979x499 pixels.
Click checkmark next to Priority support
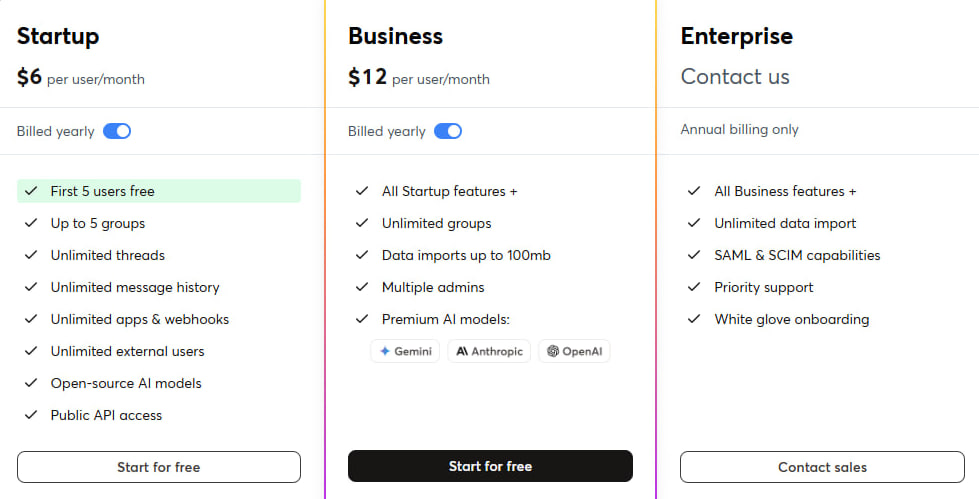coord(694,287)
